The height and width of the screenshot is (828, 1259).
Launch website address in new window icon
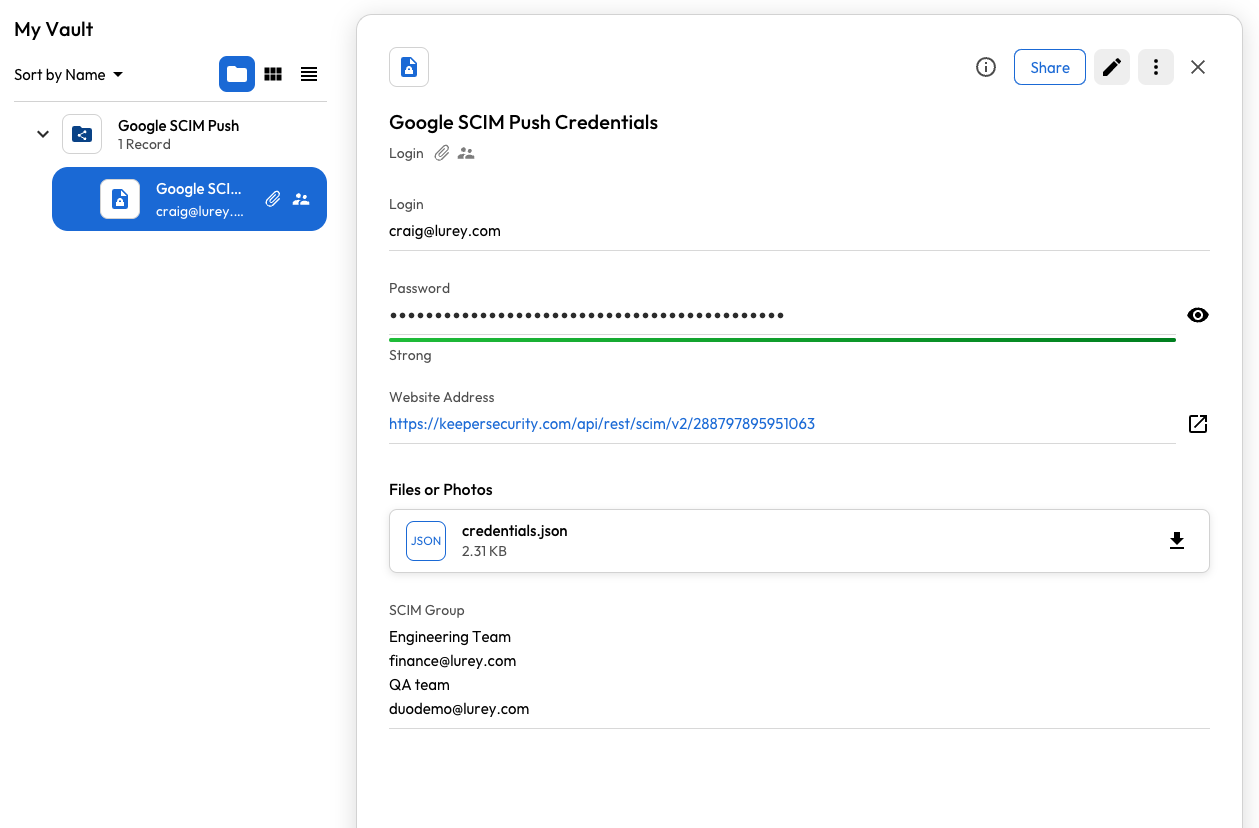(x=1197, y=424)
